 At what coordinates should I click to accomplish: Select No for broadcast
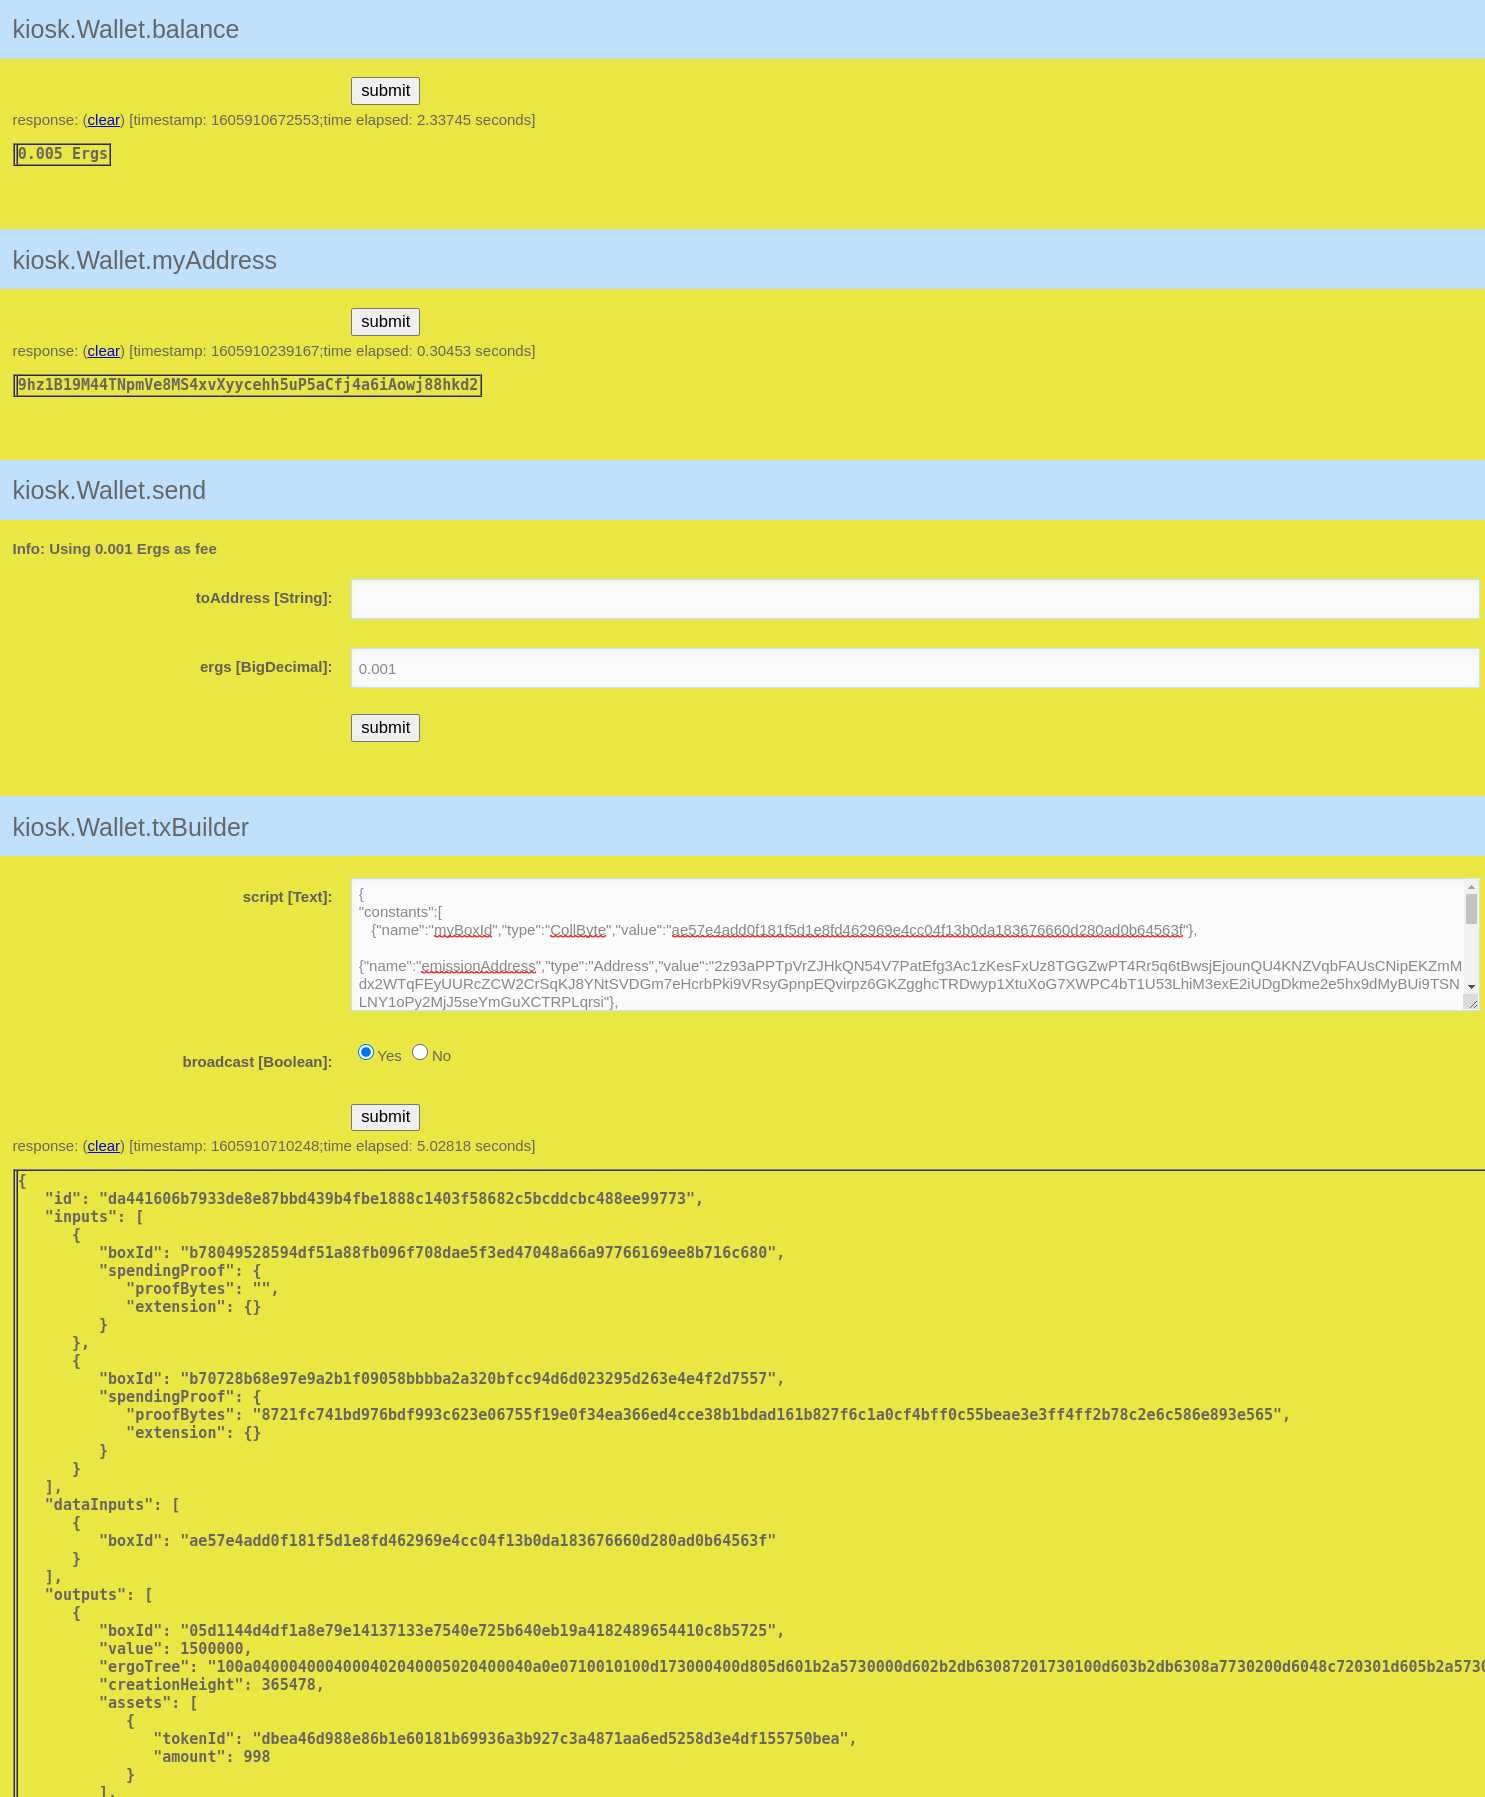tap(420, 1052)
